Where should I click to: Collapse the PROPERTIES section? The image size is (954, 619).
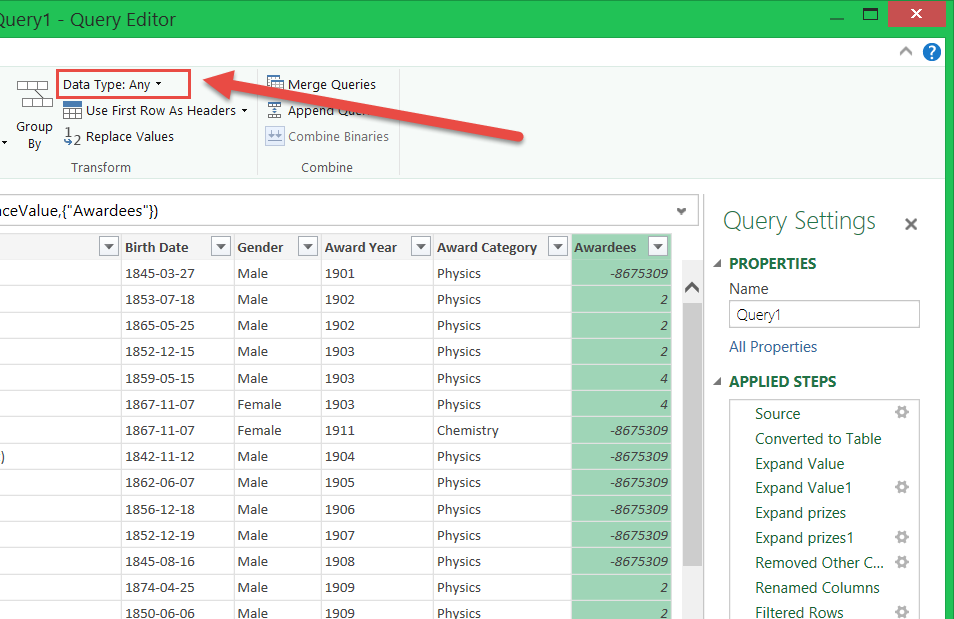pyautogui.click(x=717, y=264)
